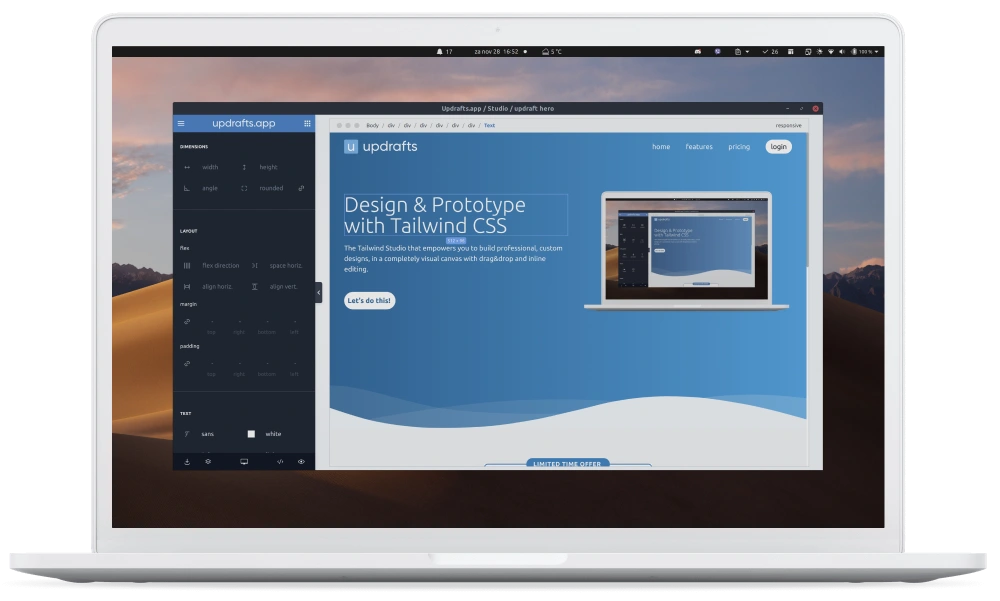This screenshot has height=601, width=1000.
Task: Click the width dimension arrows icon
Action: pos(187,167)
